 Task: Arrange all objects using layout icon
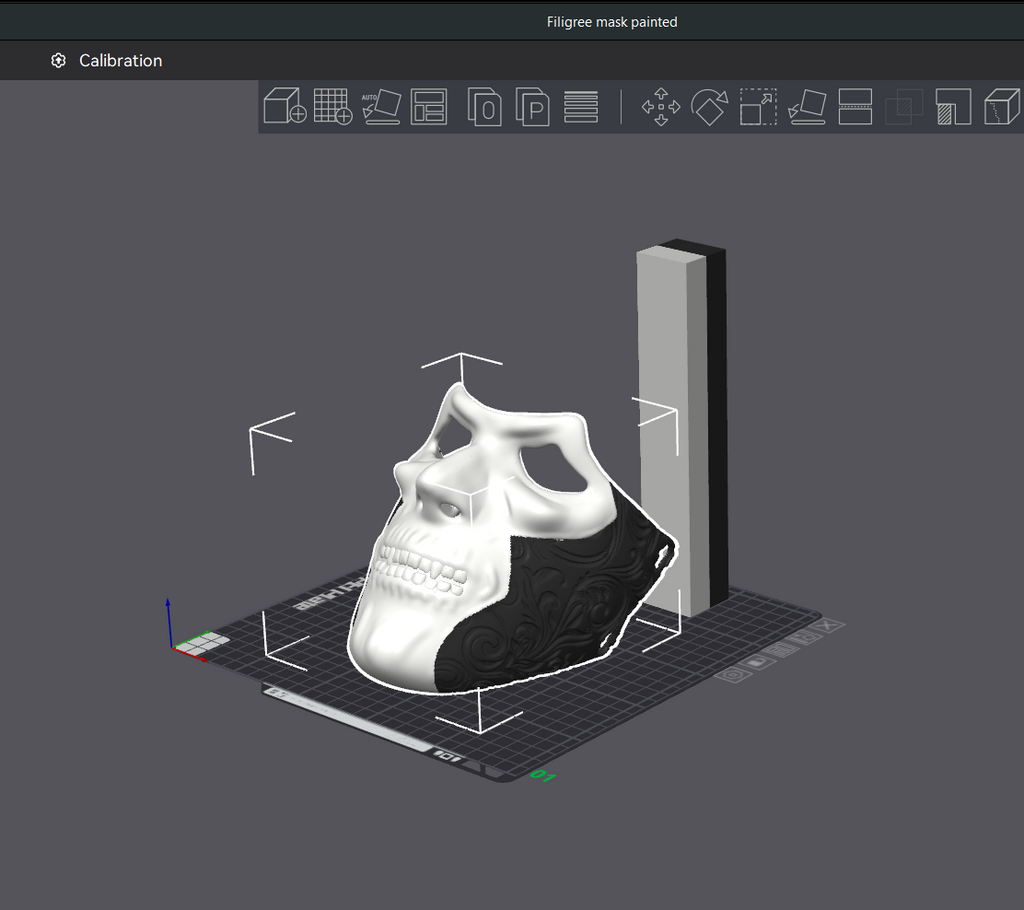coord(429,106)
